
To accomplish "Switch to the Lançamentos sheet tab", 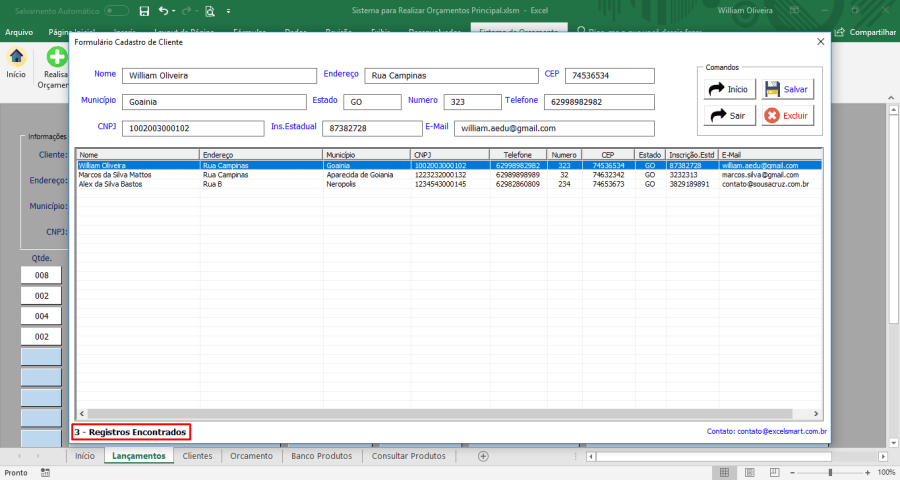I will [138, 456].
